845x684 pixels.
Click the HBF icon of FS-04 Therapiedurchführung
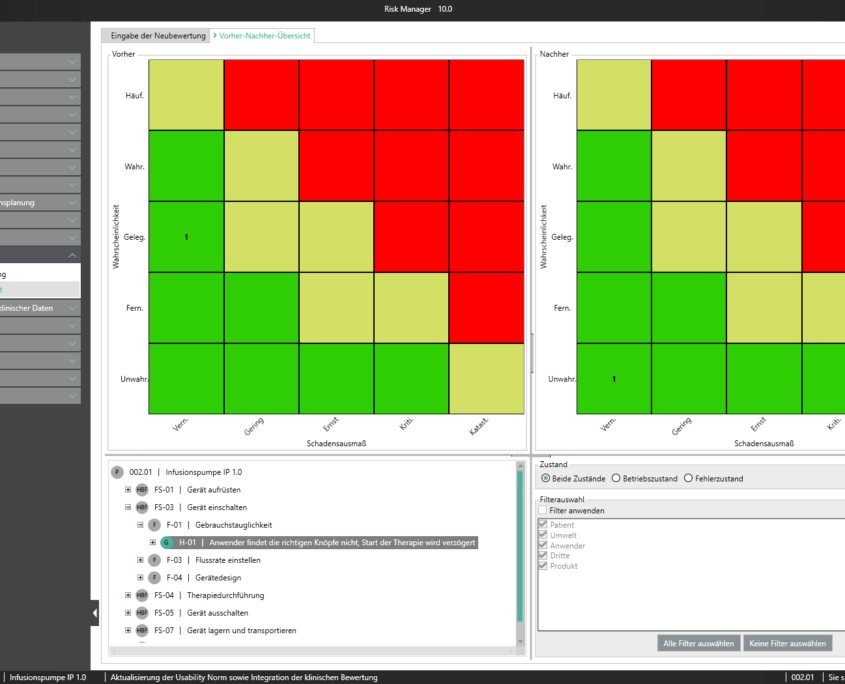coord(141,595)
